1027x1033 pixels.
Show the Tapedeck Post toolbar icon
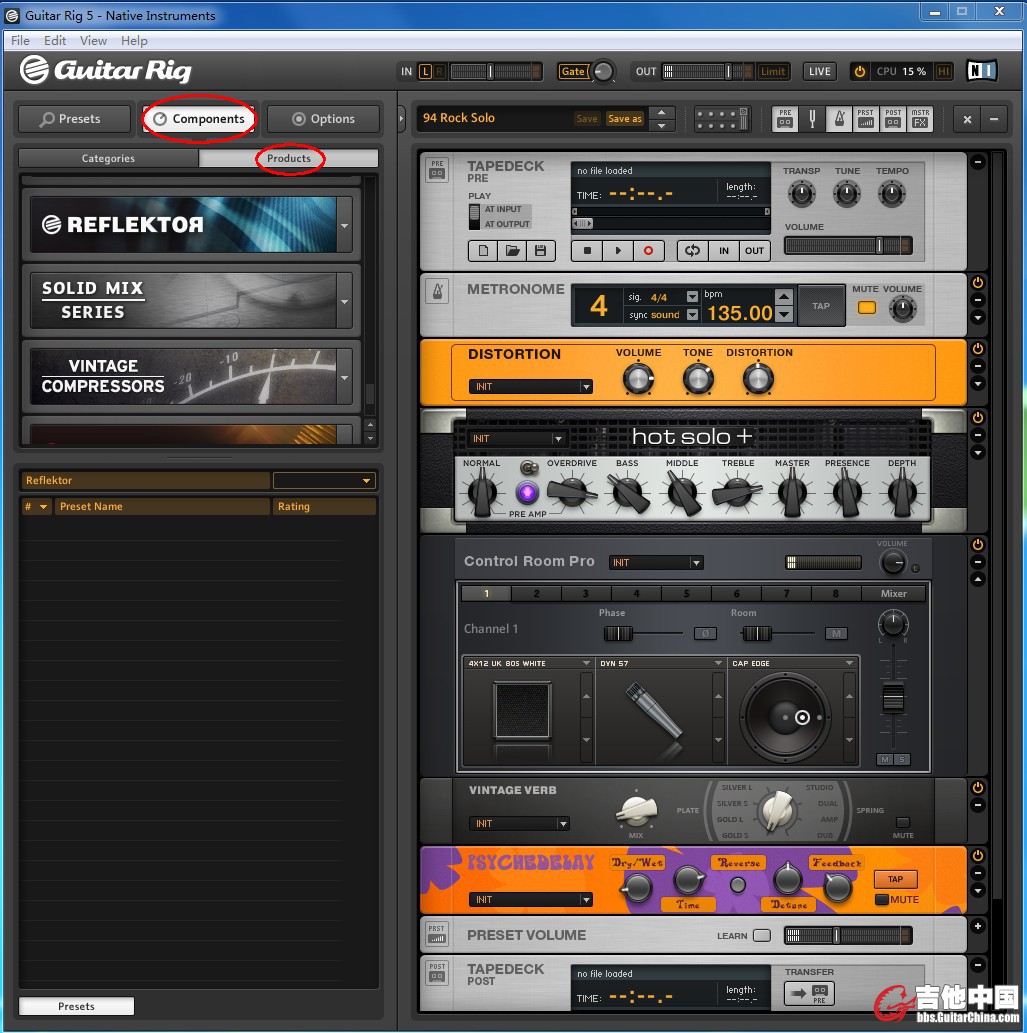[893, 119]
